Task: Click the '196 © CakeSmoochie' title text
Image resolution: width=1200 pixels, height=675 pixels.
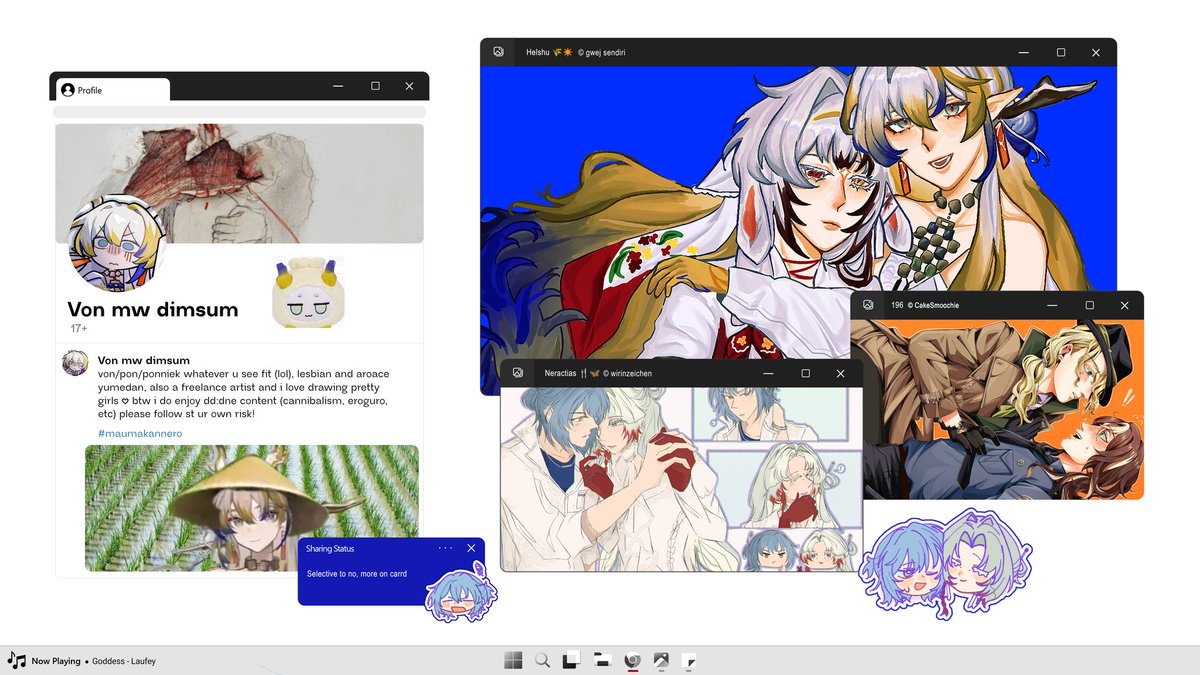Action: [x=925, y=305]
